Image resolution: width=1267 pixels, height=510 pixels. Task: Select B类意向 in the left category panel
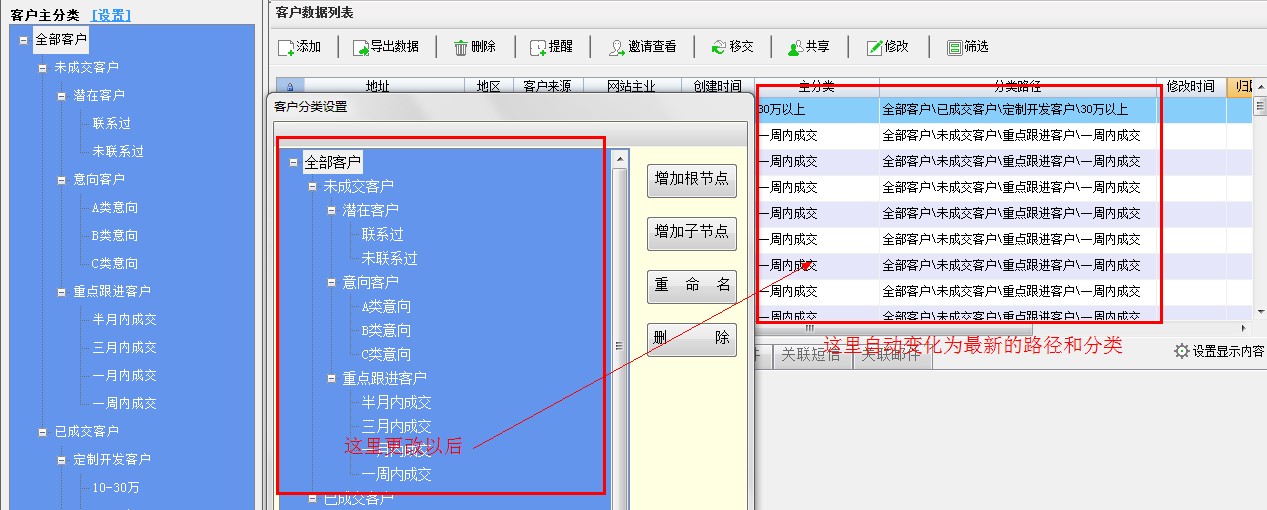click(x=115, y=236)
